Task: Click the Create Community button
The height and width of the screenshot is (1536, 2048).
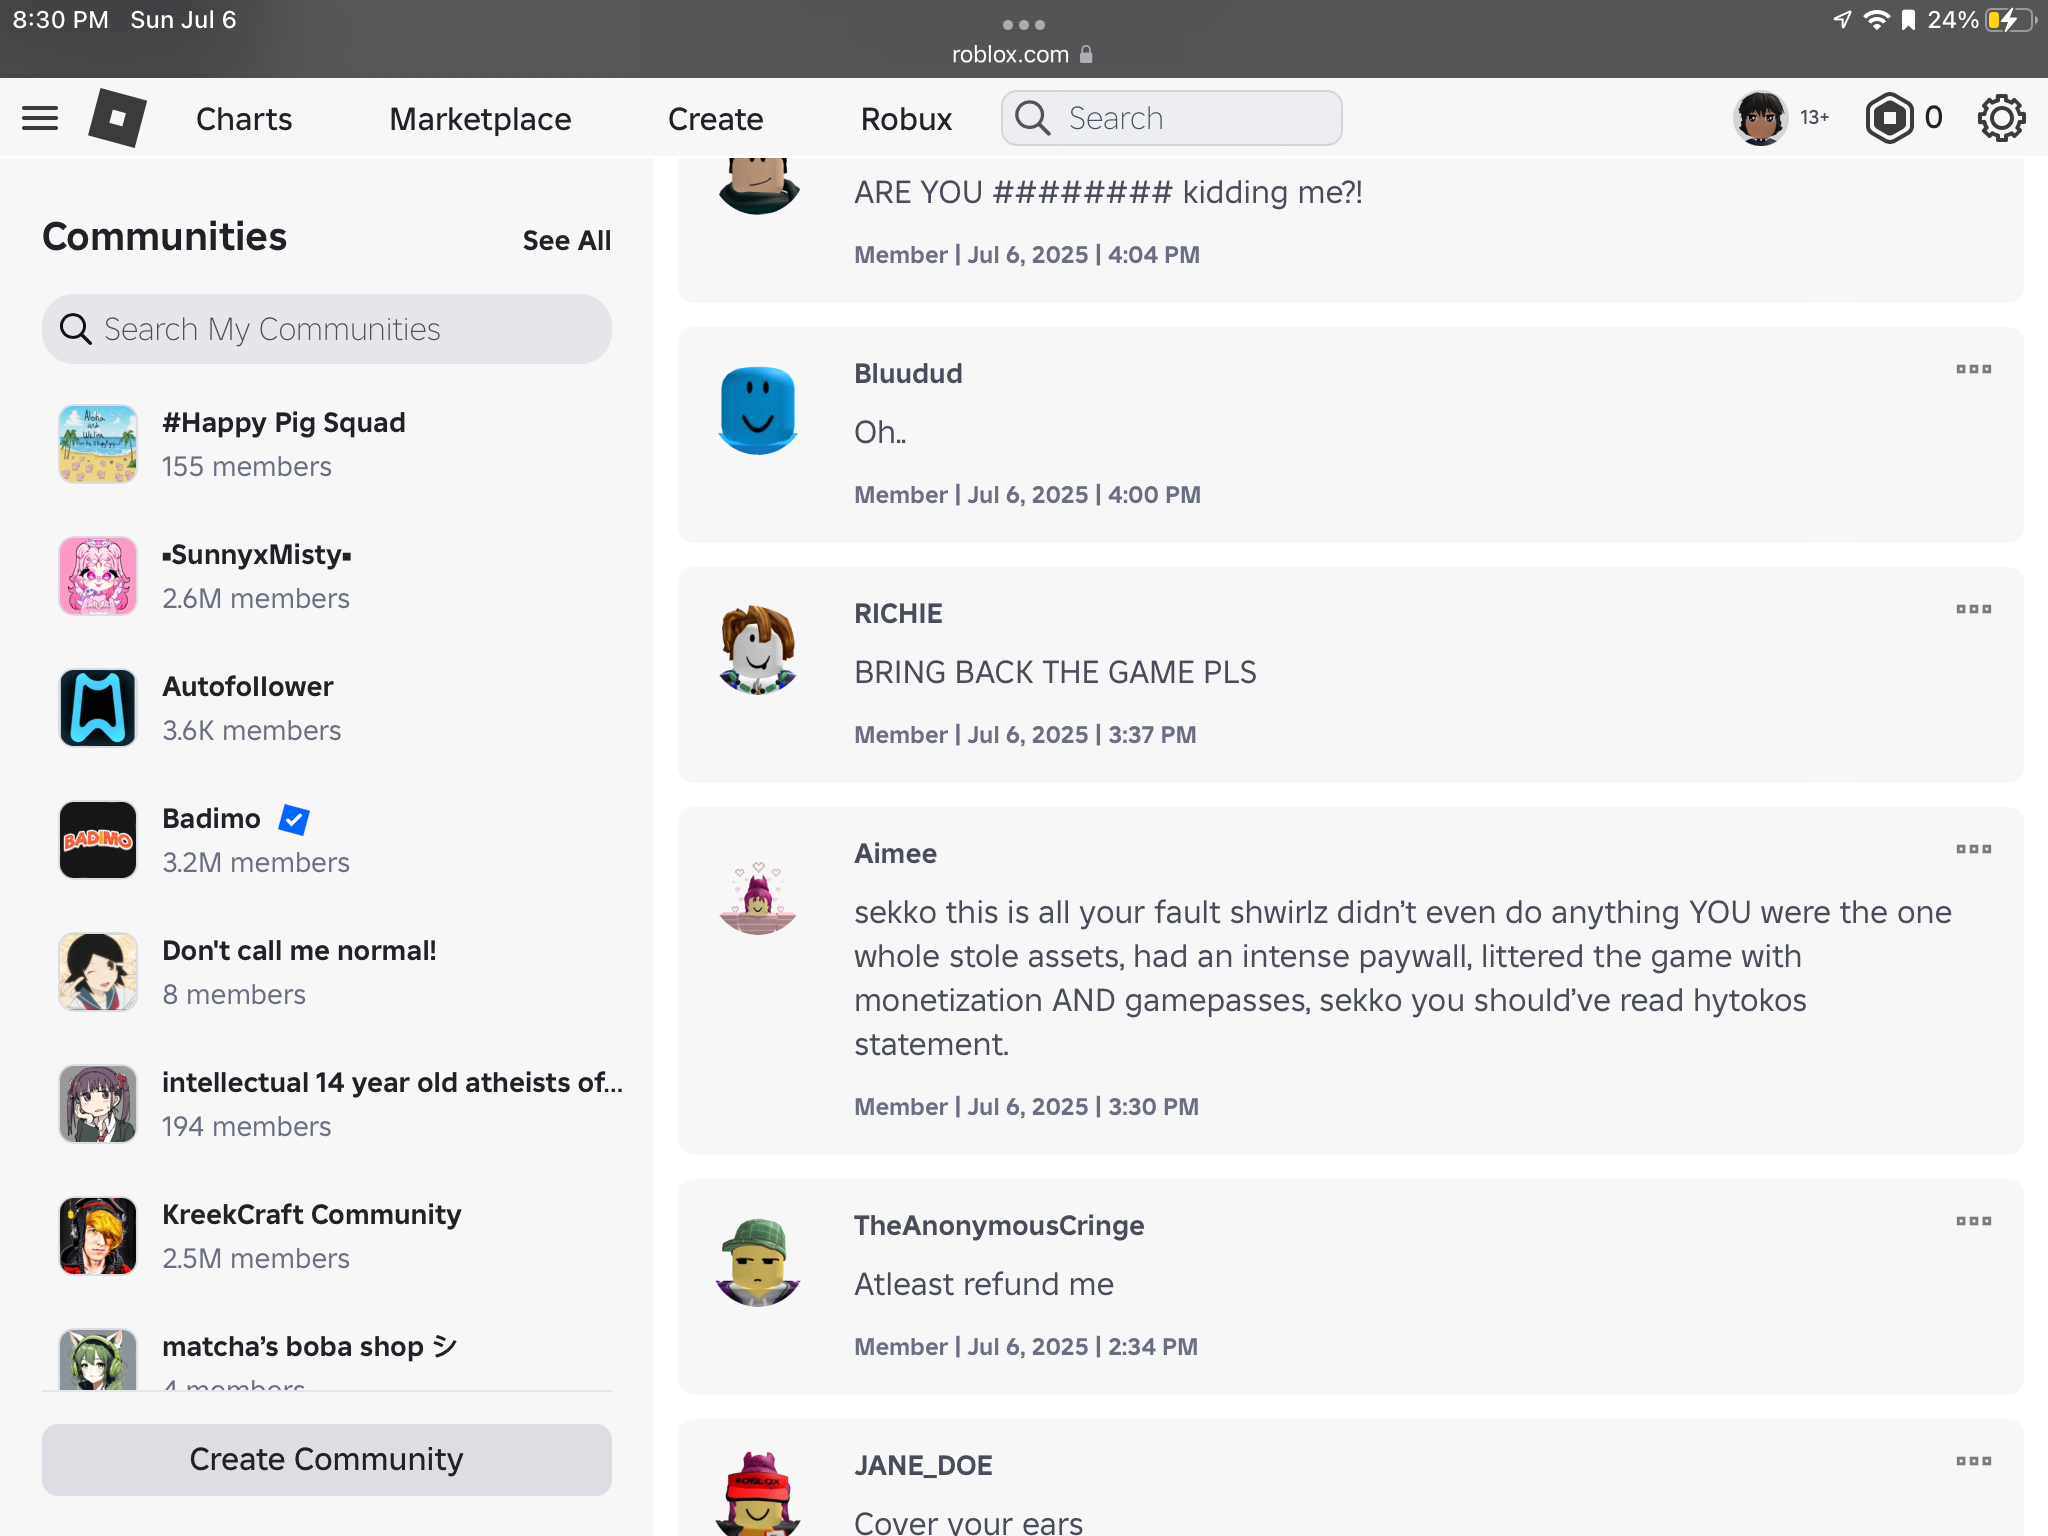Action: pos(326,1459)
